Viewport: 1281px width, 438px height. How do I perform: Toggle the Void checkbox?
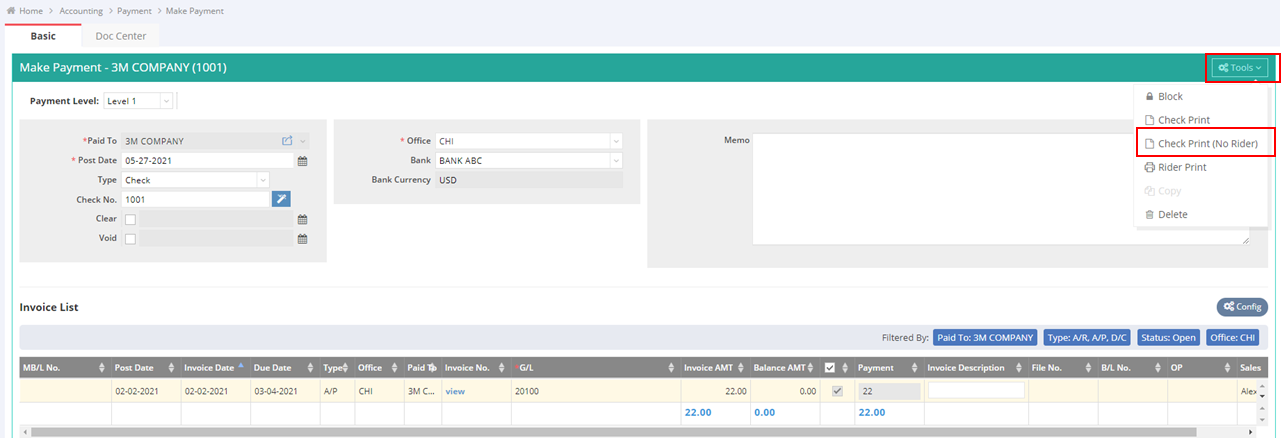point(130,239)
